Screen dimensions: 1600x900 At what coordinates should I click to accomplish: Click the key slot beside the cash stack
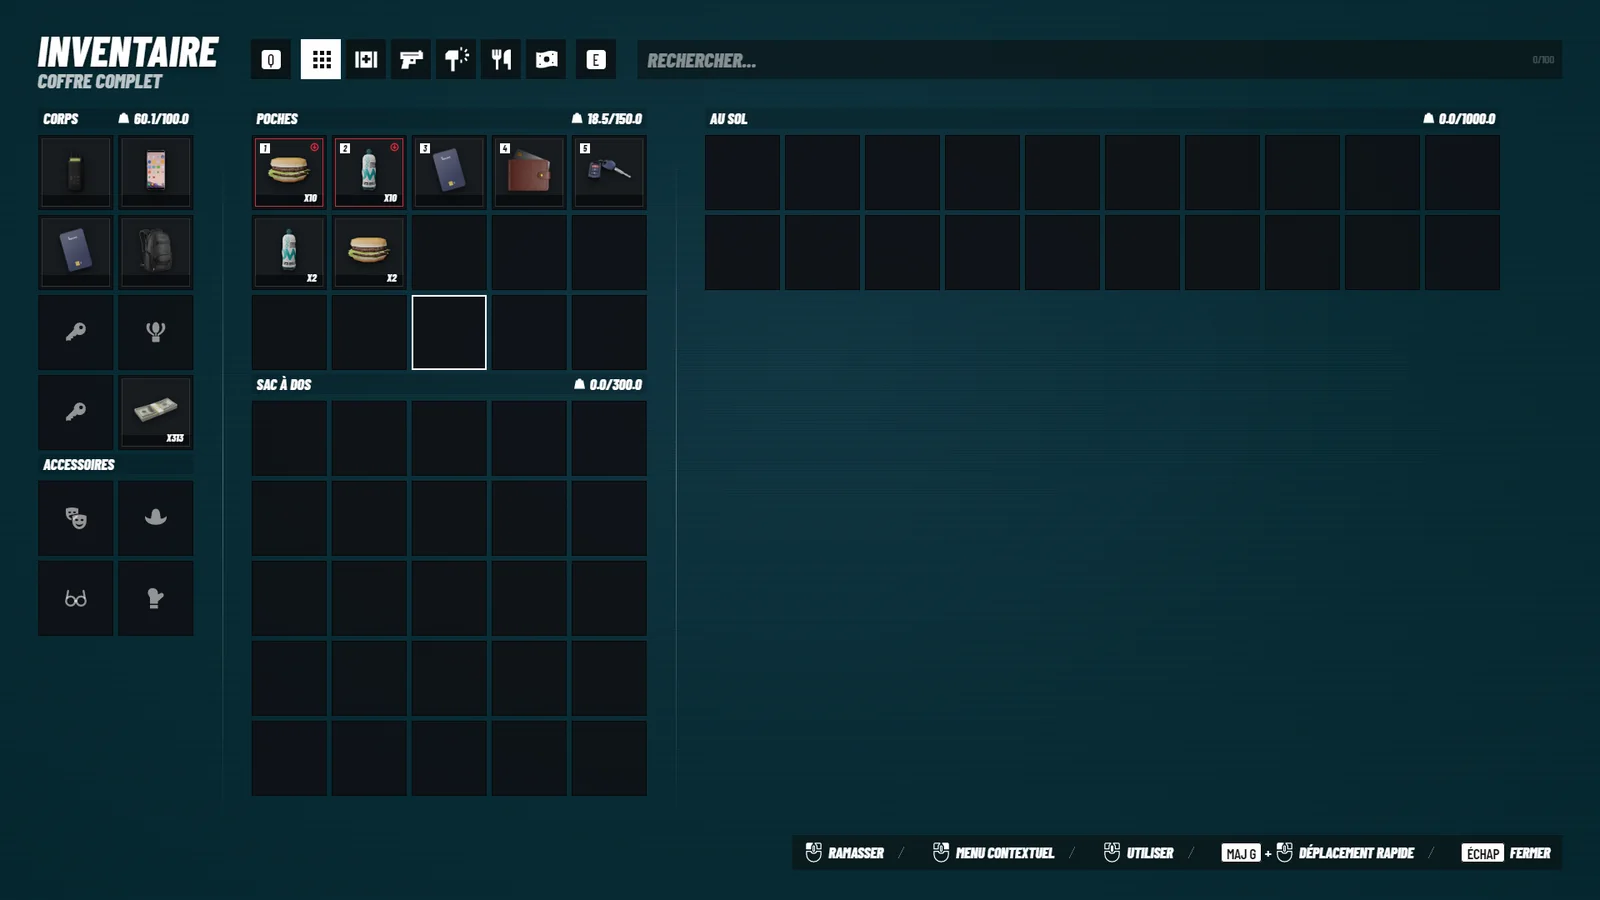[x=76, y=412]
